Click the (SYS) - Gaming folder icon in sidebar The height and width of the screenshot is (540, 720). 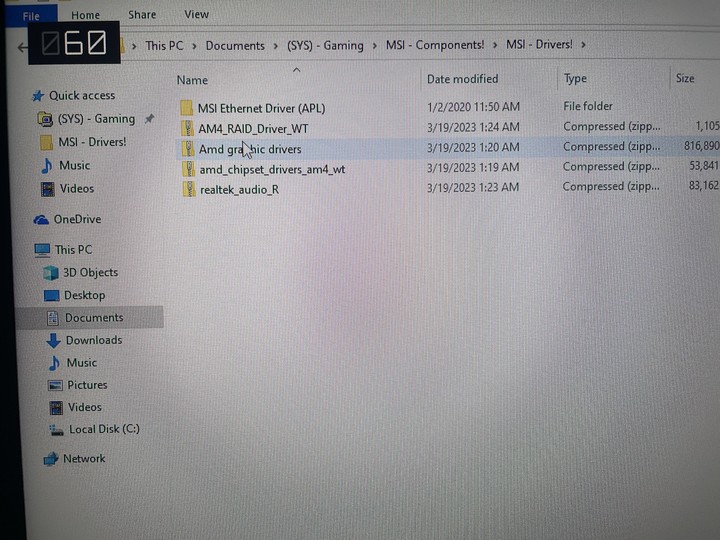point(45,119)
